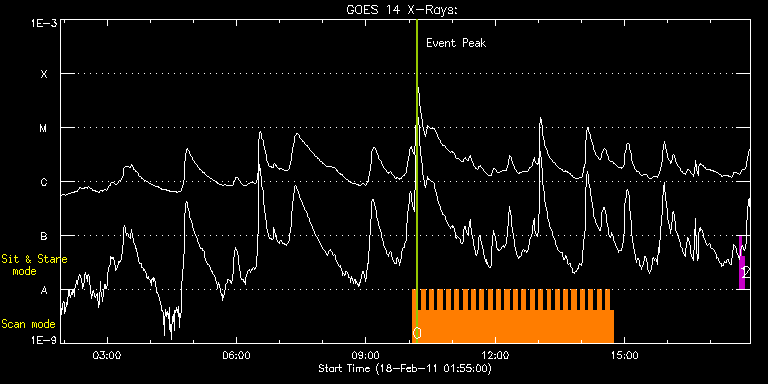Click the 'Scan mode' yellow label
Image resolution: width=768 pixels, height=384 pixels.
[28, 324]
